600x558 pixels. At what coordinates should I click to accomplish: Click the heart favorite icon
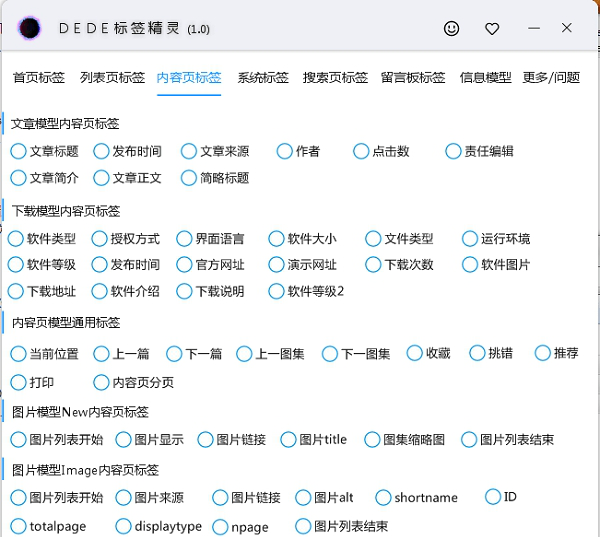(x=492, y=29)
